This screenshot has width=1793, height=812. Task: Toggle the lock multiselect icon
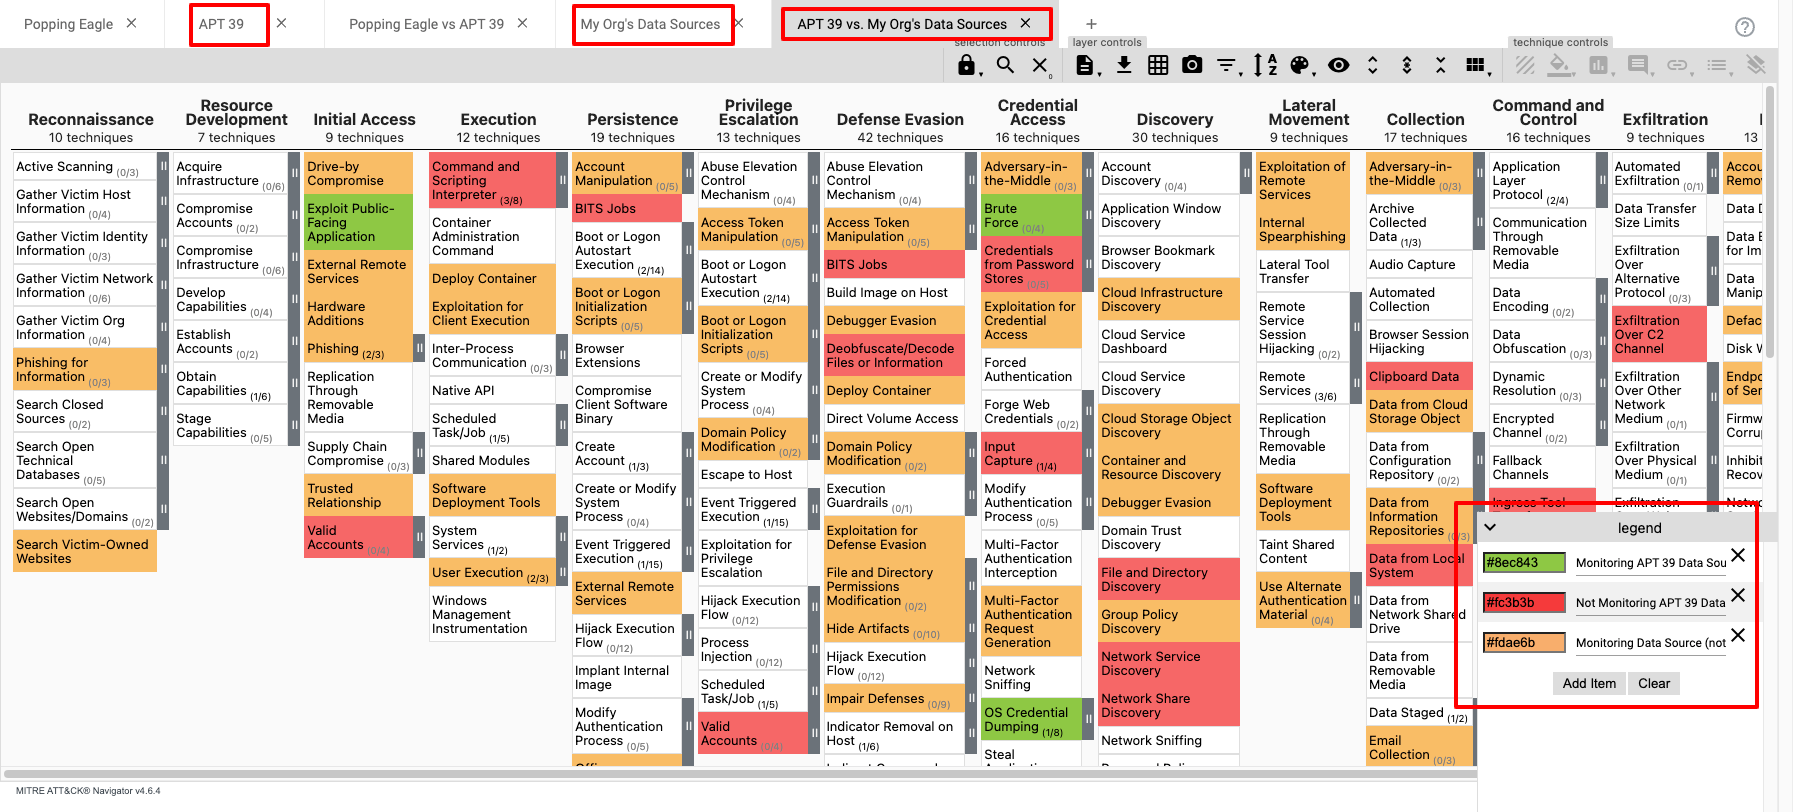[x=966, y=65]
